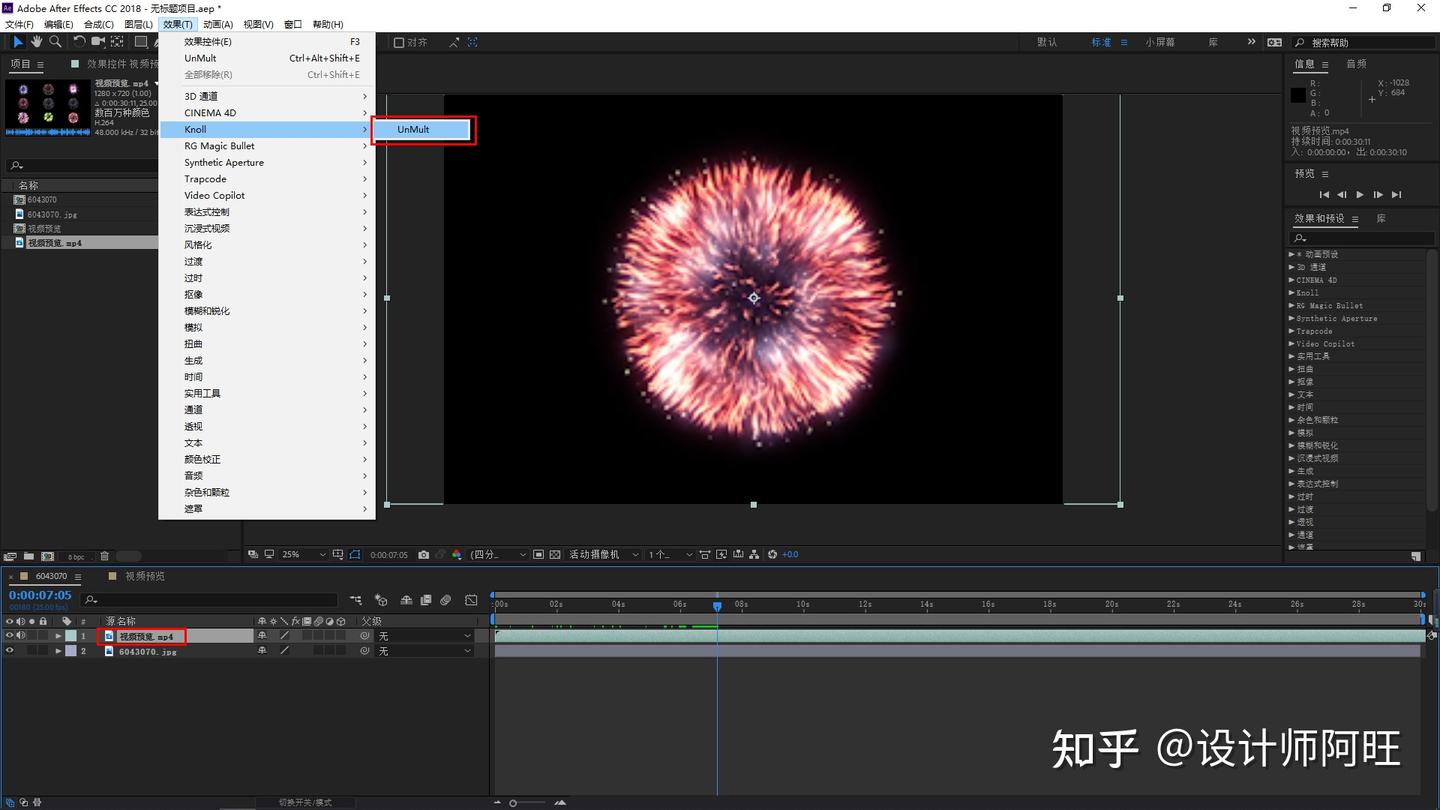Image resolution: width=1440 pixels, height=810 pixels.
Task: Hide the 6043070.jpg layer visibility eye
Action: [10, 650]
